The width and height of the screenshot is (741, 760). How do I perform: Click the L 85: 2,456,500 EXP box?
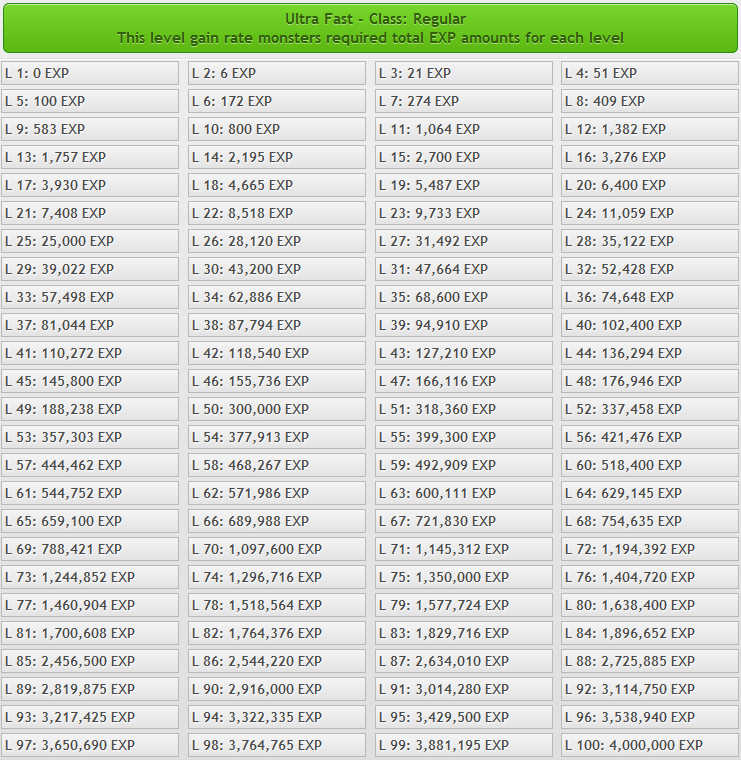[x=90, y=661]
